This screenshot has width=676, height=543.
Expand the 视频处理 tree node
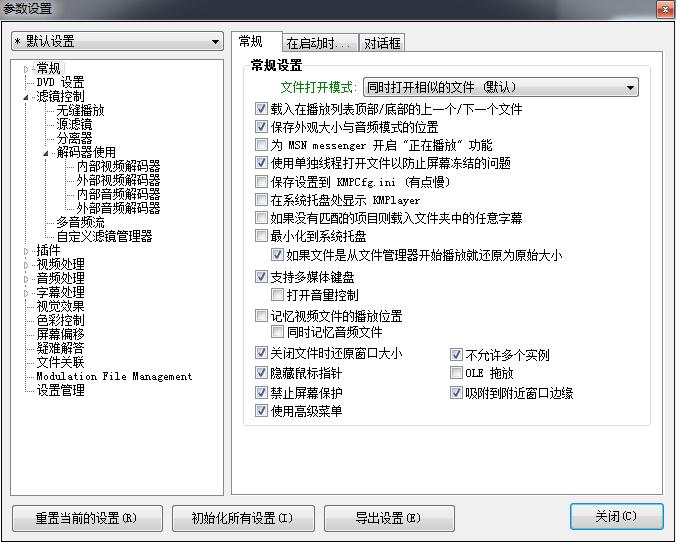tap(26, 265)
